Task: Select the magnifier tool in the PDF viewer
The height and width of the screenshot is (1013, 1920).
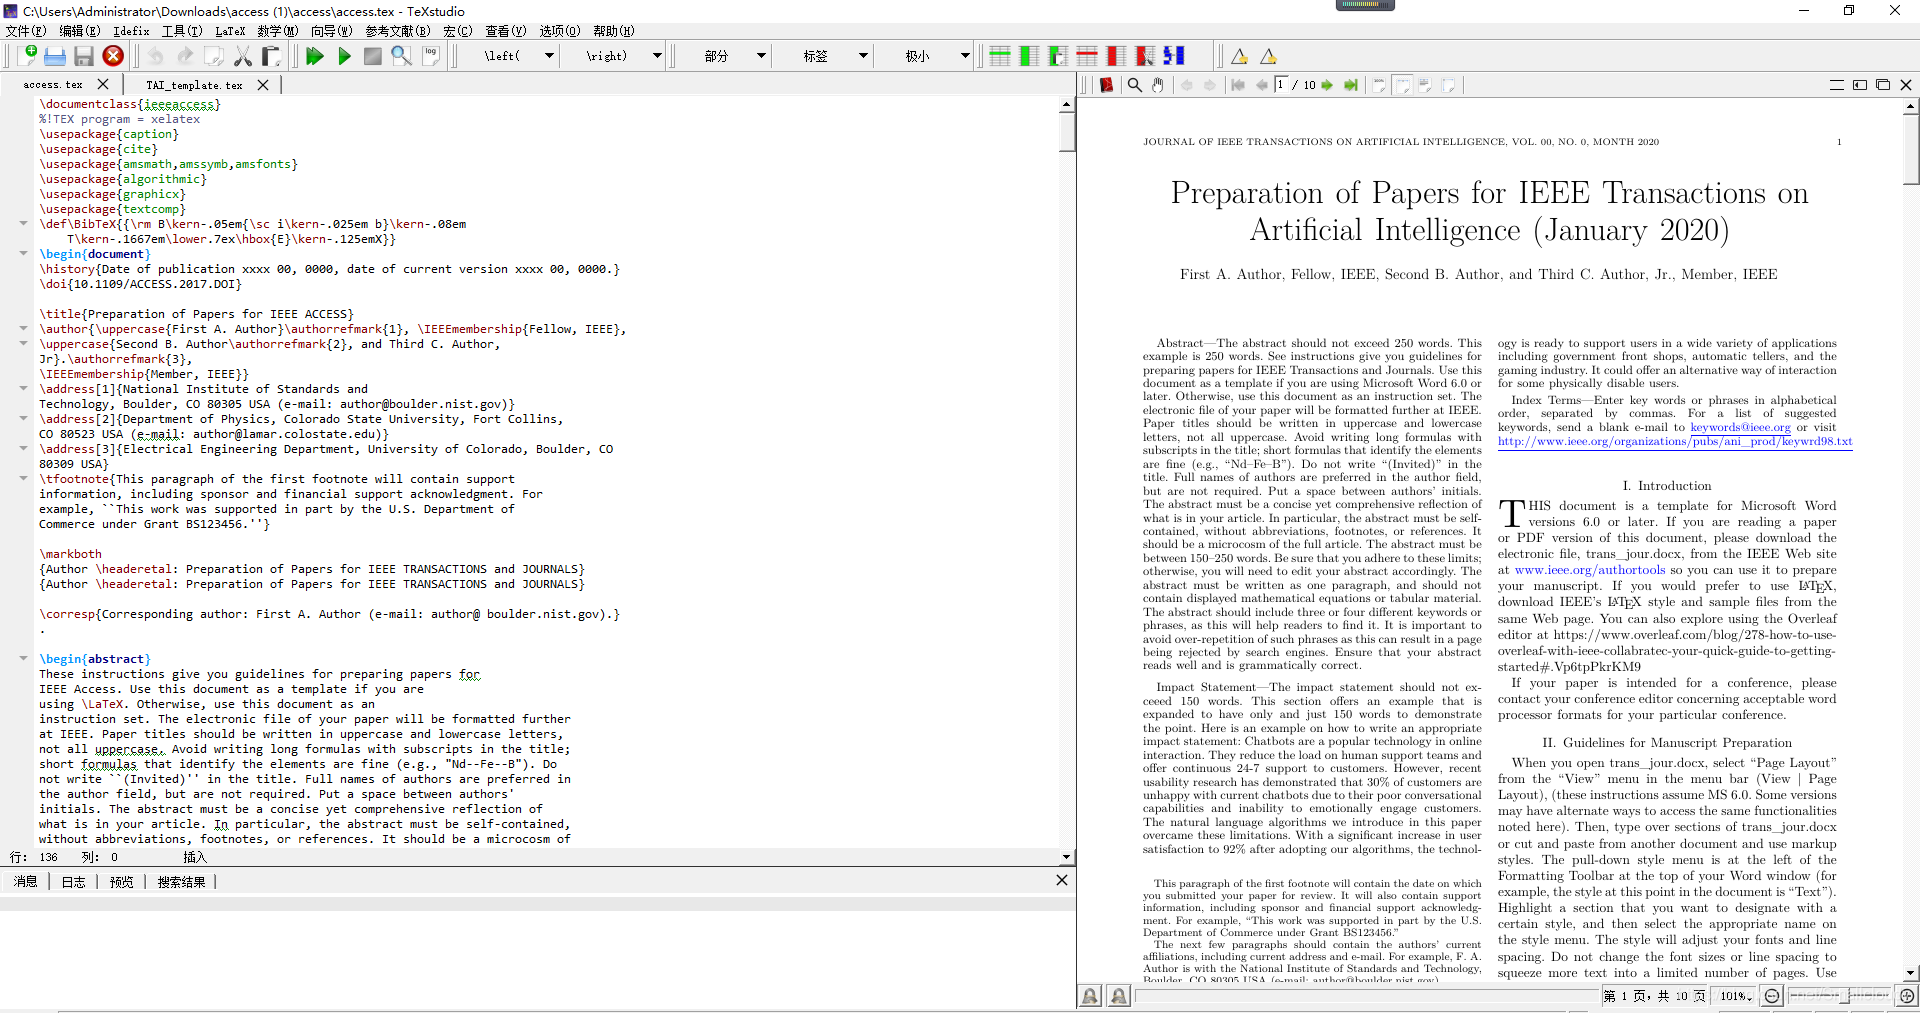Action: click(x=1135, y=85)
